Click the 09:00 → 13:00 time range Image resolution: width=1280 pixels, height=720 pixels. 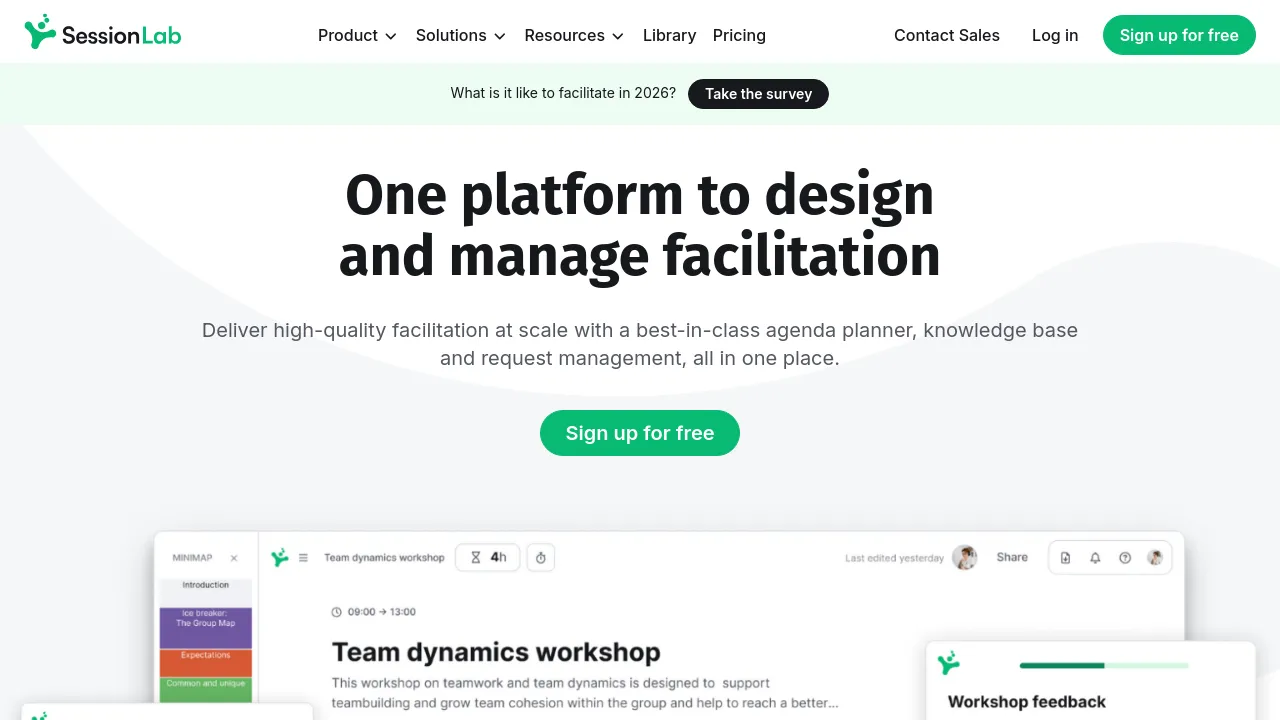(381, 612)
